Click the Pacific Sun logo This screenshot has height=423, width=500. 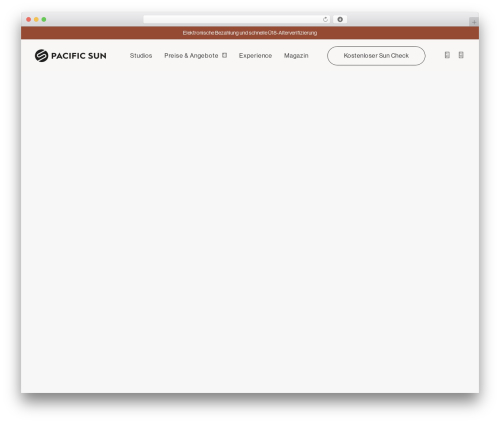[x=70, y=56]
